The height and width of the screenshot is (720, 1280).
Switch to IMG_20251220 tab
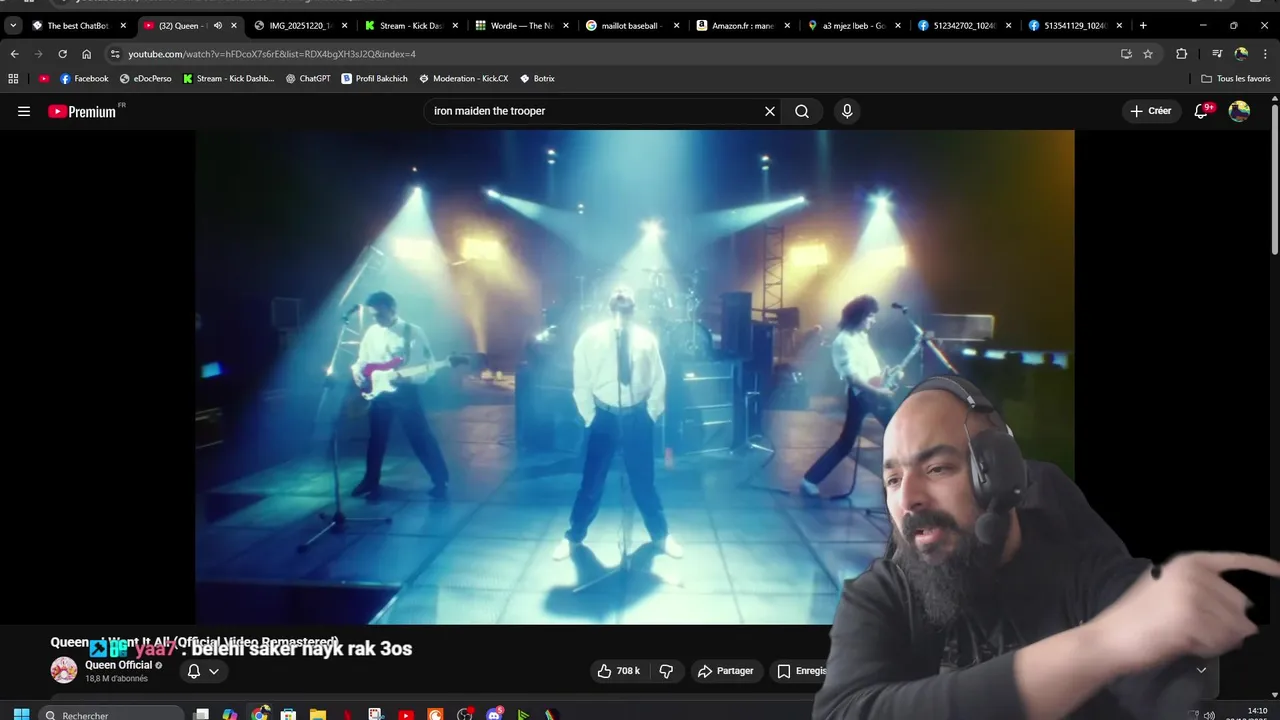pyautogui.click(x=300, y=25)
